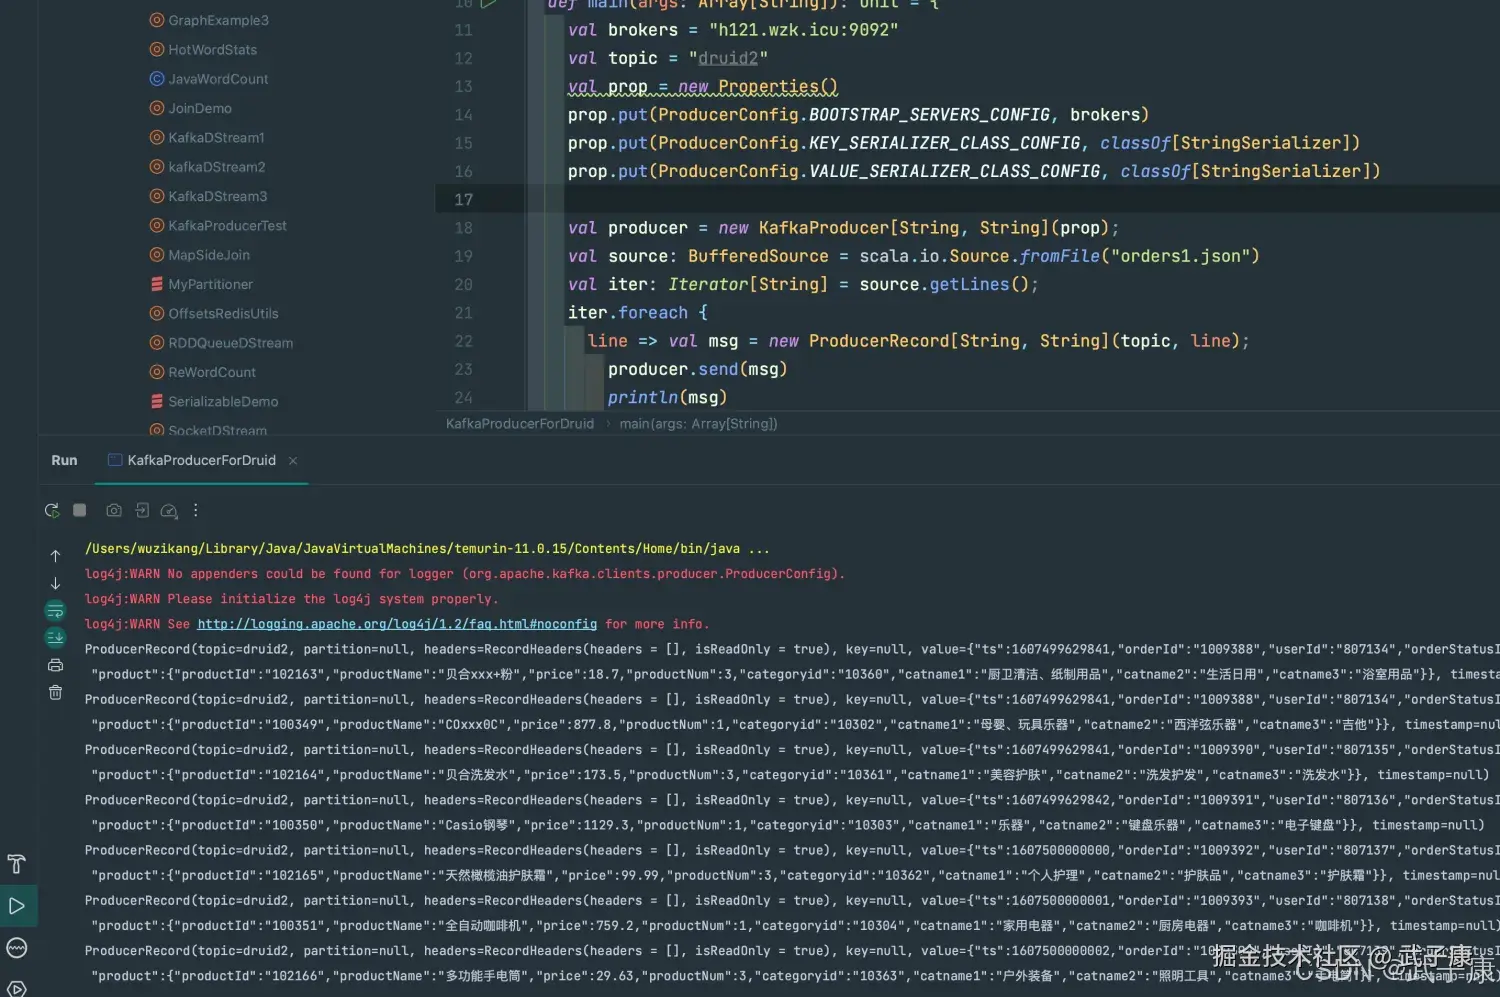Click the 'No appenders could be found' warning line
Image resolution: width=1500 pixels, height=997 pixels.
point(465,574)
